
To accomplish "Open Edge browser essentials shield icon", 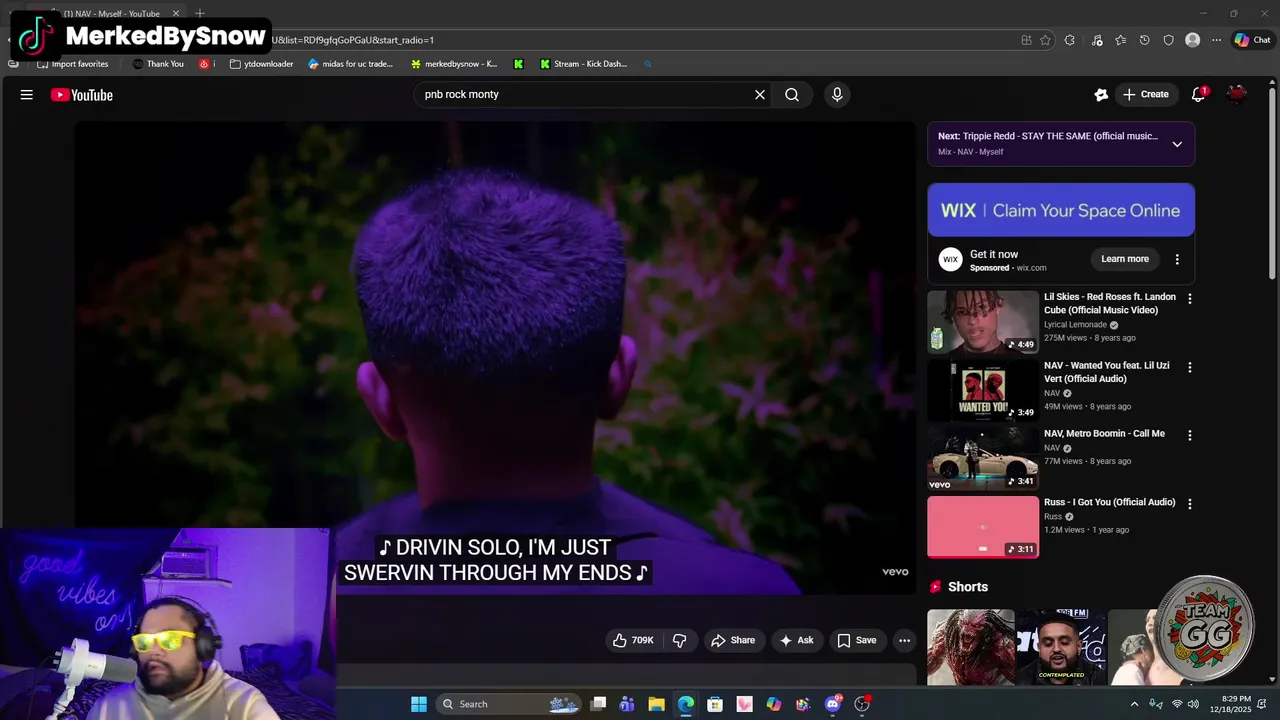I will (x=1168, y=40).
